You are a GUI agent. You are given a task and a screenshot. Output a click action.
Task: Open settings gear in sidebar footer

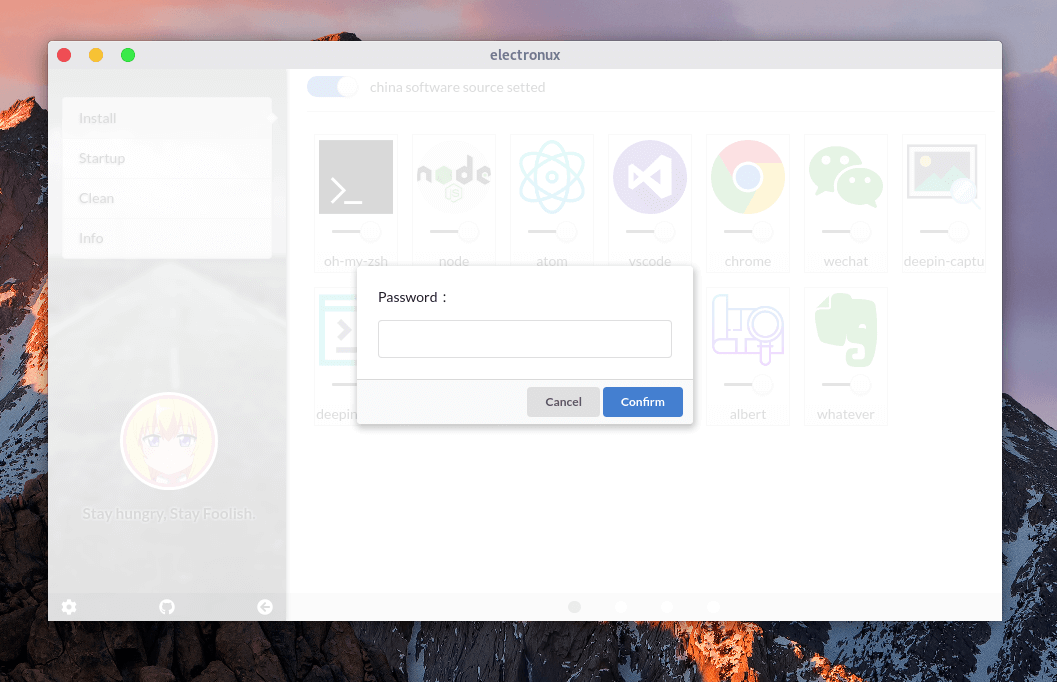coord(69,606)
